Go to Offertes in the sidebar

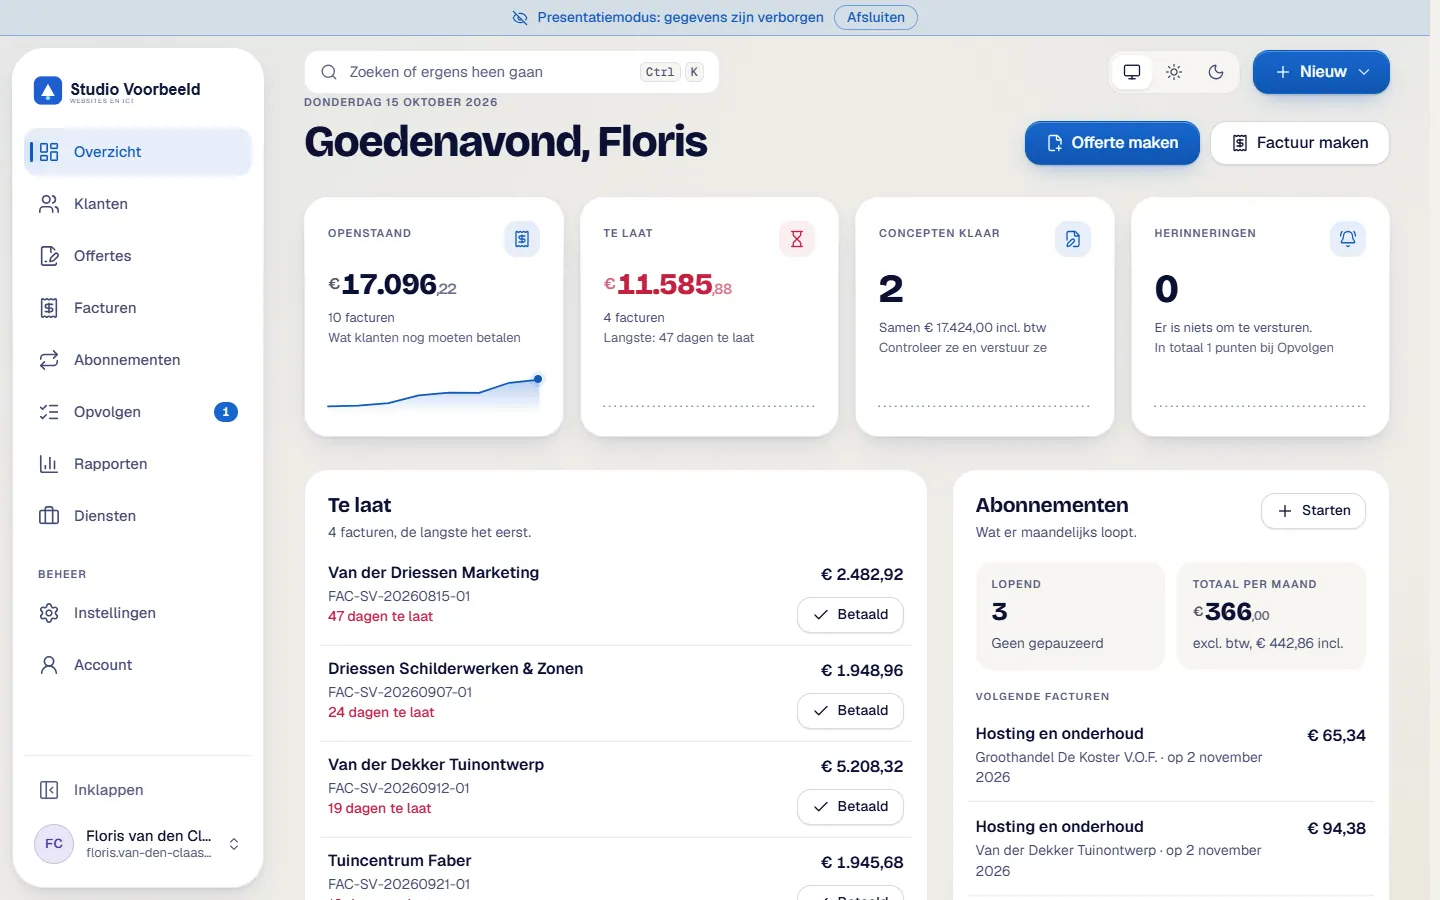tap(138, 256)
